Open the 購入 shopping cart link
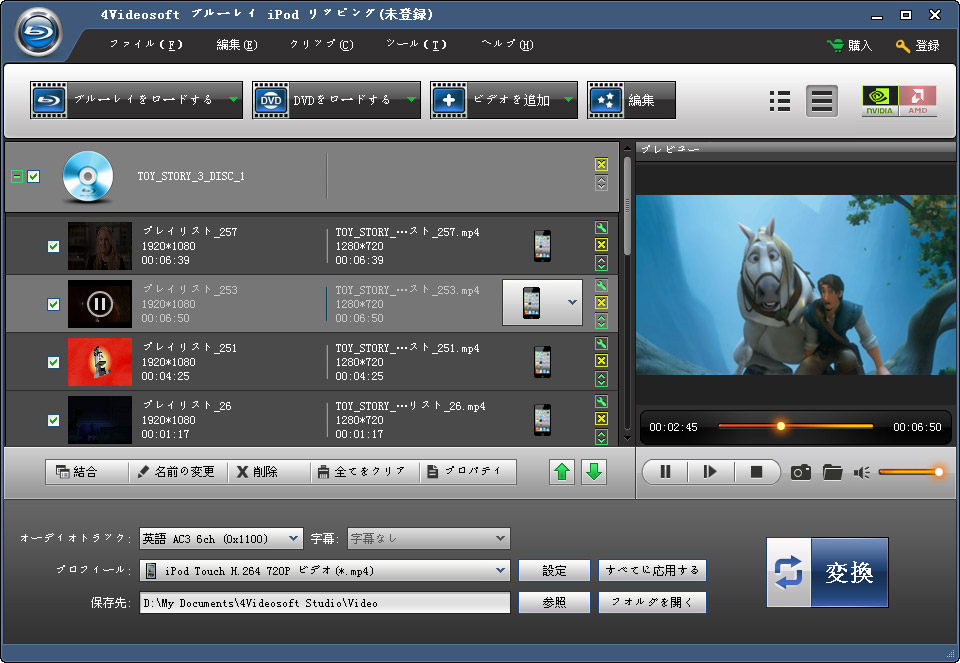This screenshot has width=960, height=663. (x=849, y=46)
